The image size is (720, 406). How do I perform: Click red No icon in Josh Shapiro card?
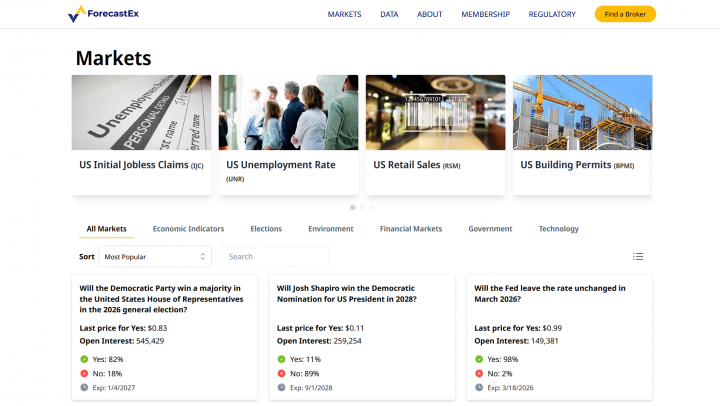click(x=282, y=373)
